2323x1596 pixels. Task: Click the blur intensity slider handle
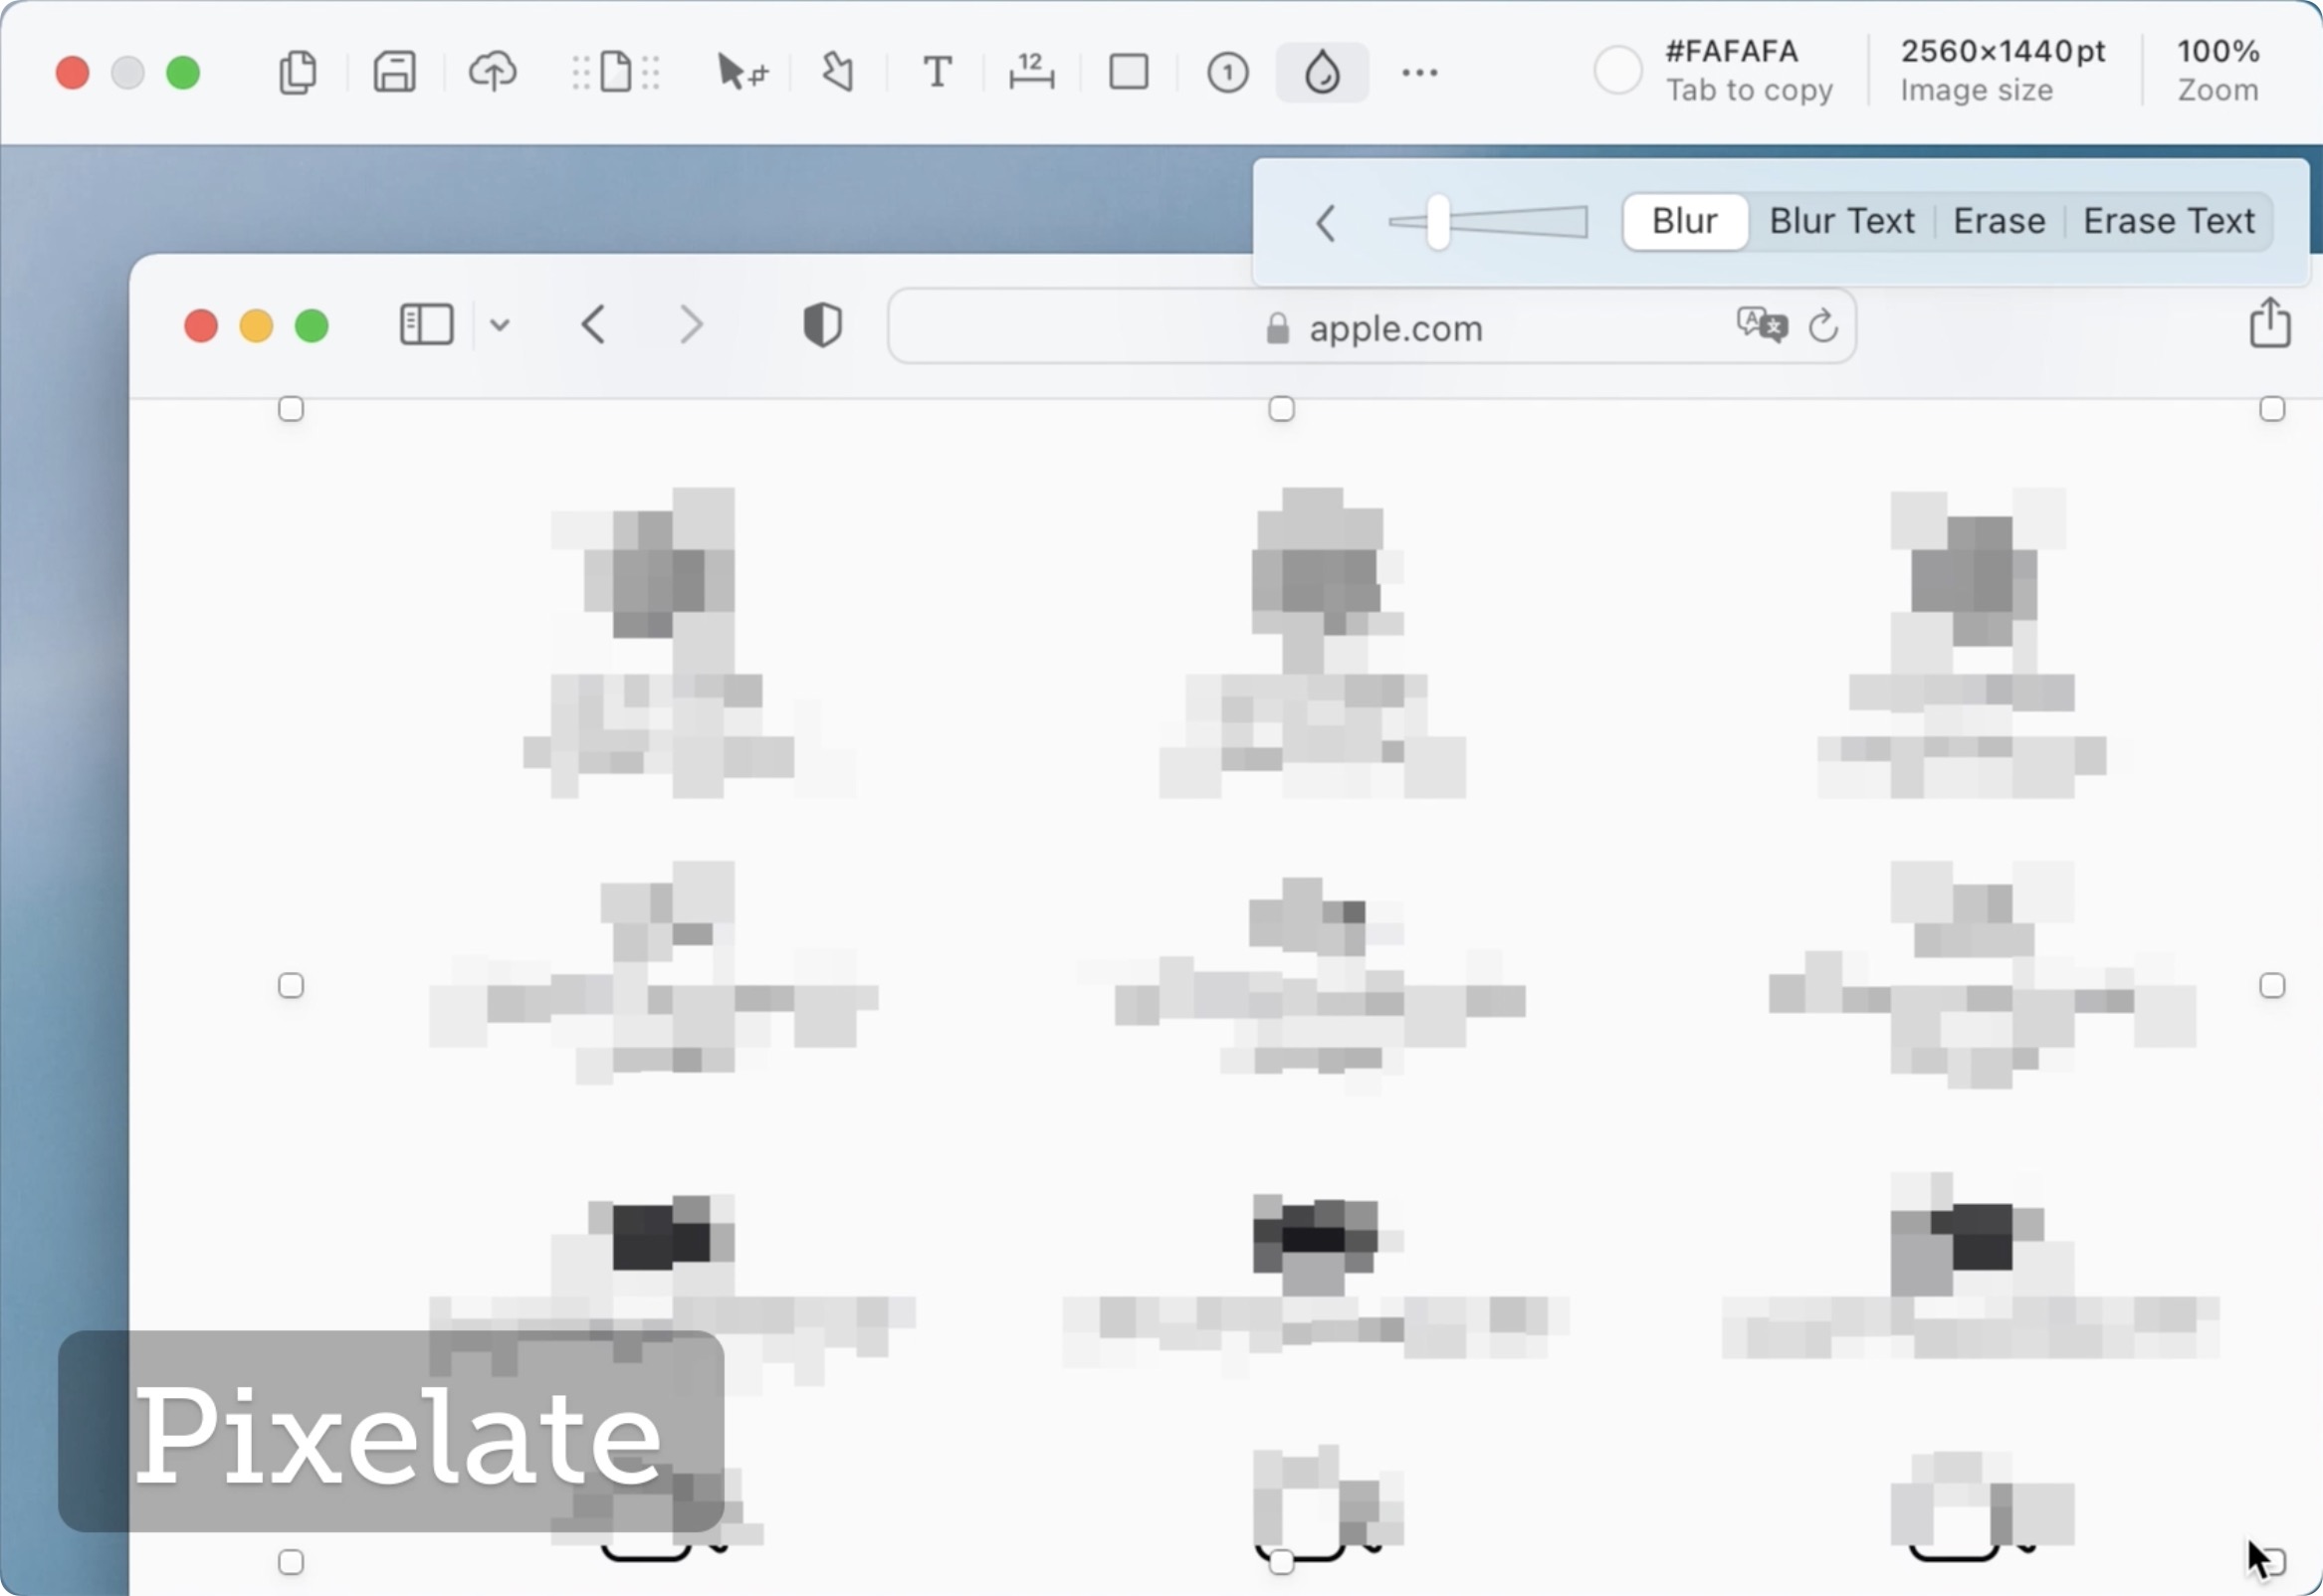1437,222
